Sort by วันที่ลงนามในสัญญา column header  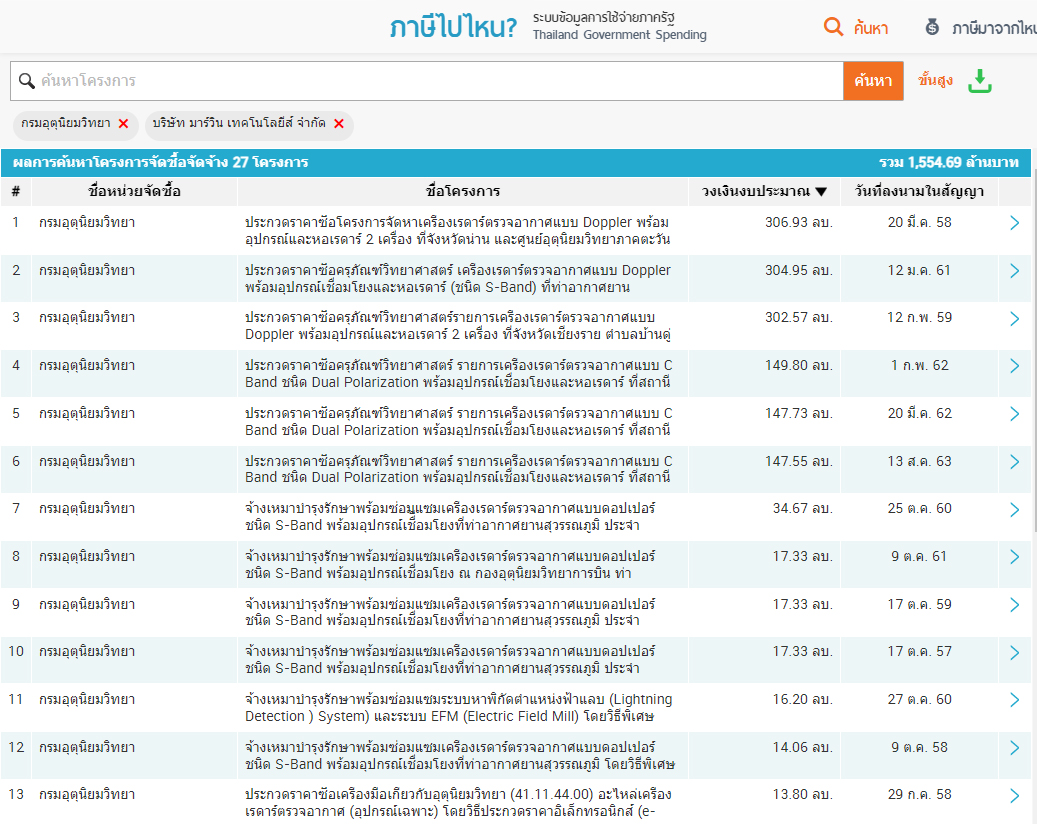pyautogui.click(x=919, y=191)
